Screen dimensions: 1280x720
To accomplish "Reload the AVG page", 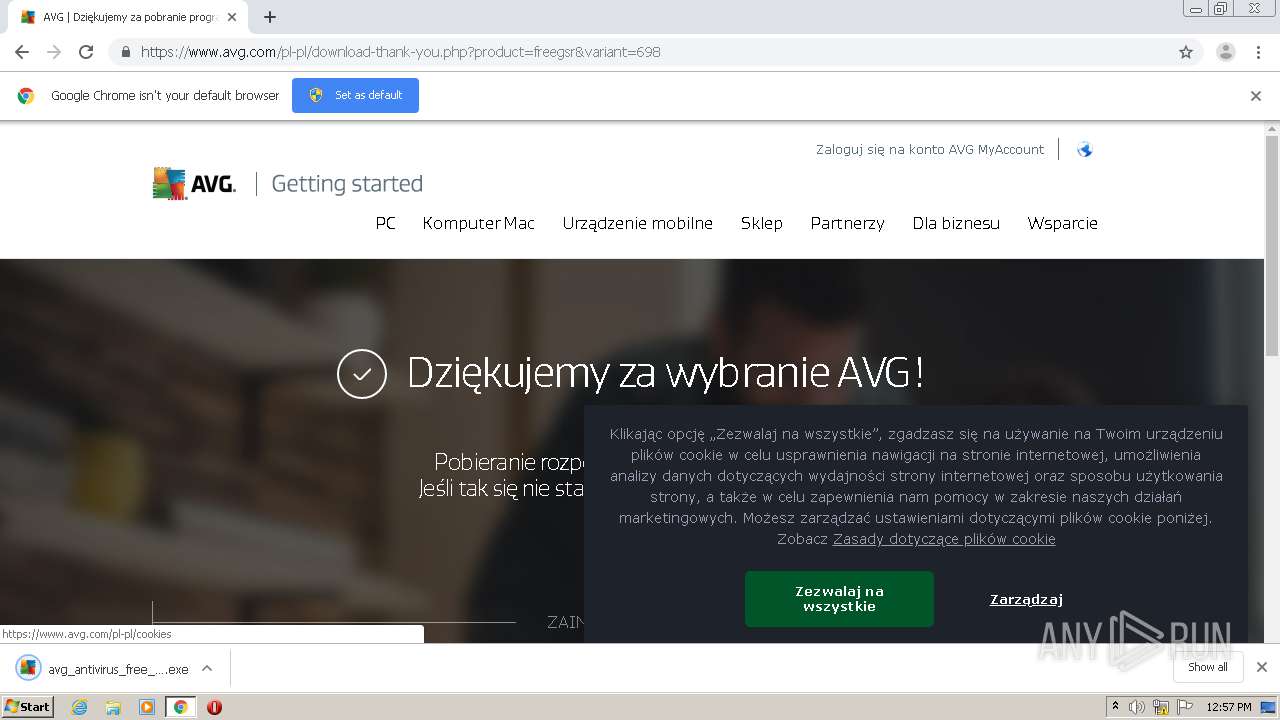I will pyautogui.click(x=86, y=52).
